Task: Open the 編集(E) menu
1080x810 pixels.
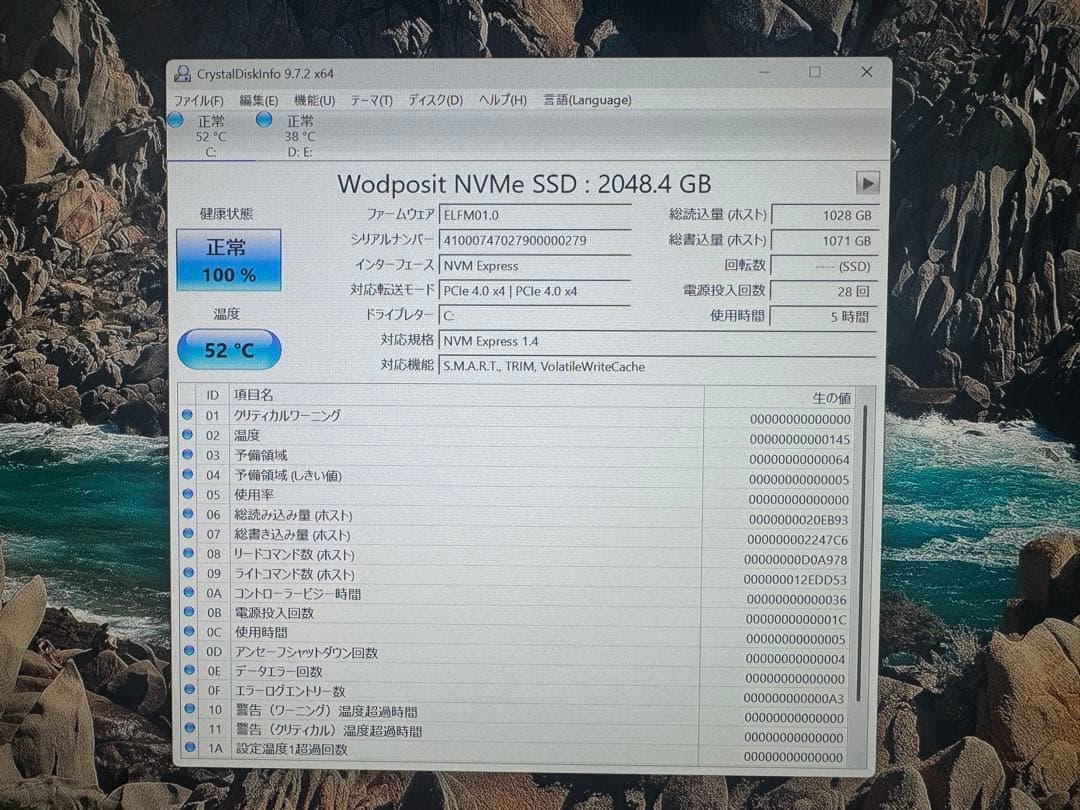Action: click(258, 100)
